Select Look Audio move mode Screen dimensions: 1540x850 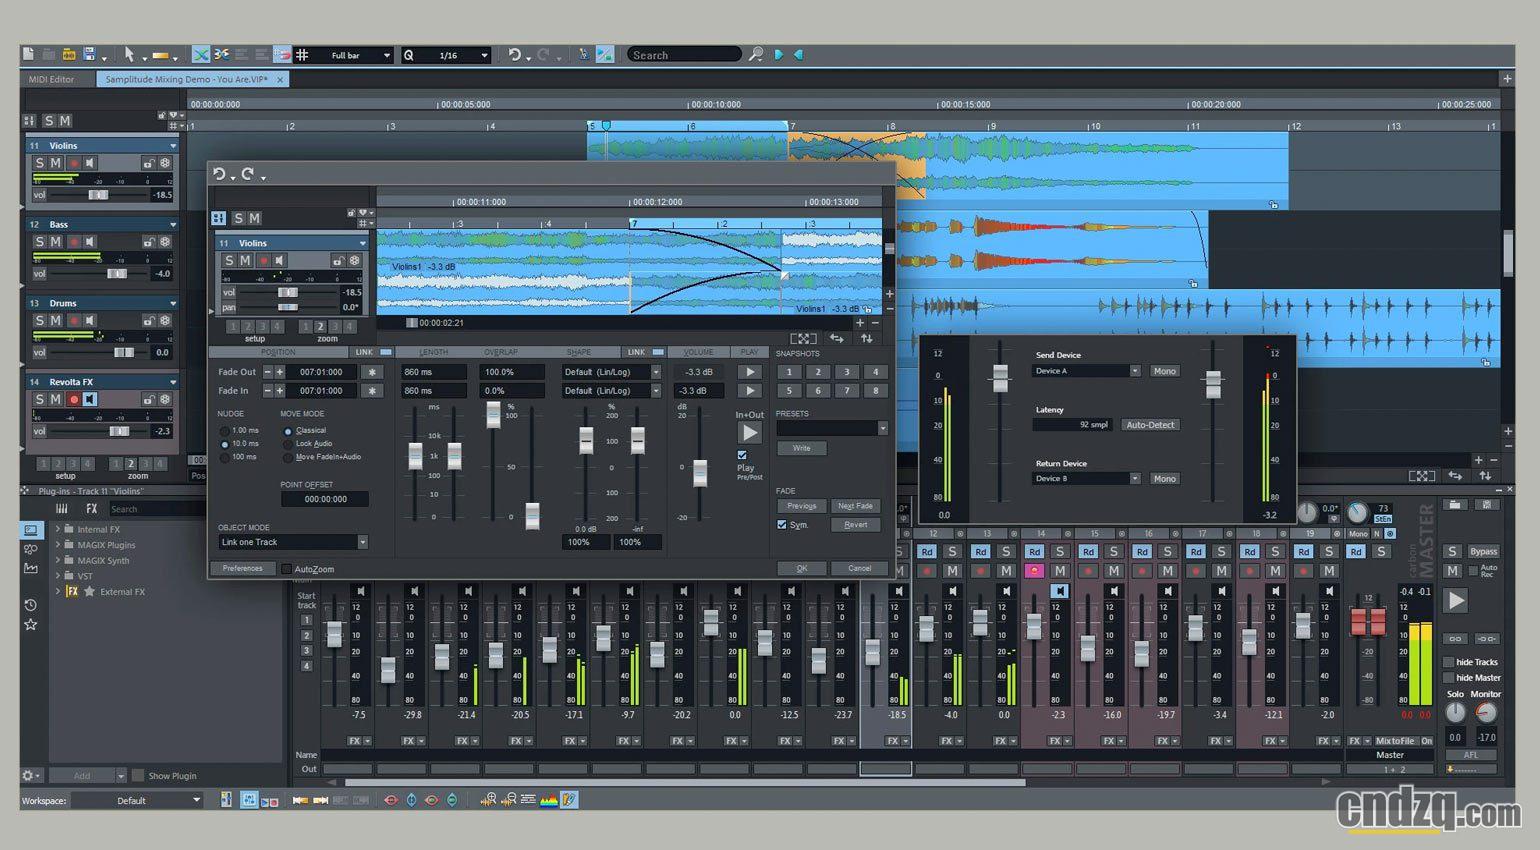(288, 444)
